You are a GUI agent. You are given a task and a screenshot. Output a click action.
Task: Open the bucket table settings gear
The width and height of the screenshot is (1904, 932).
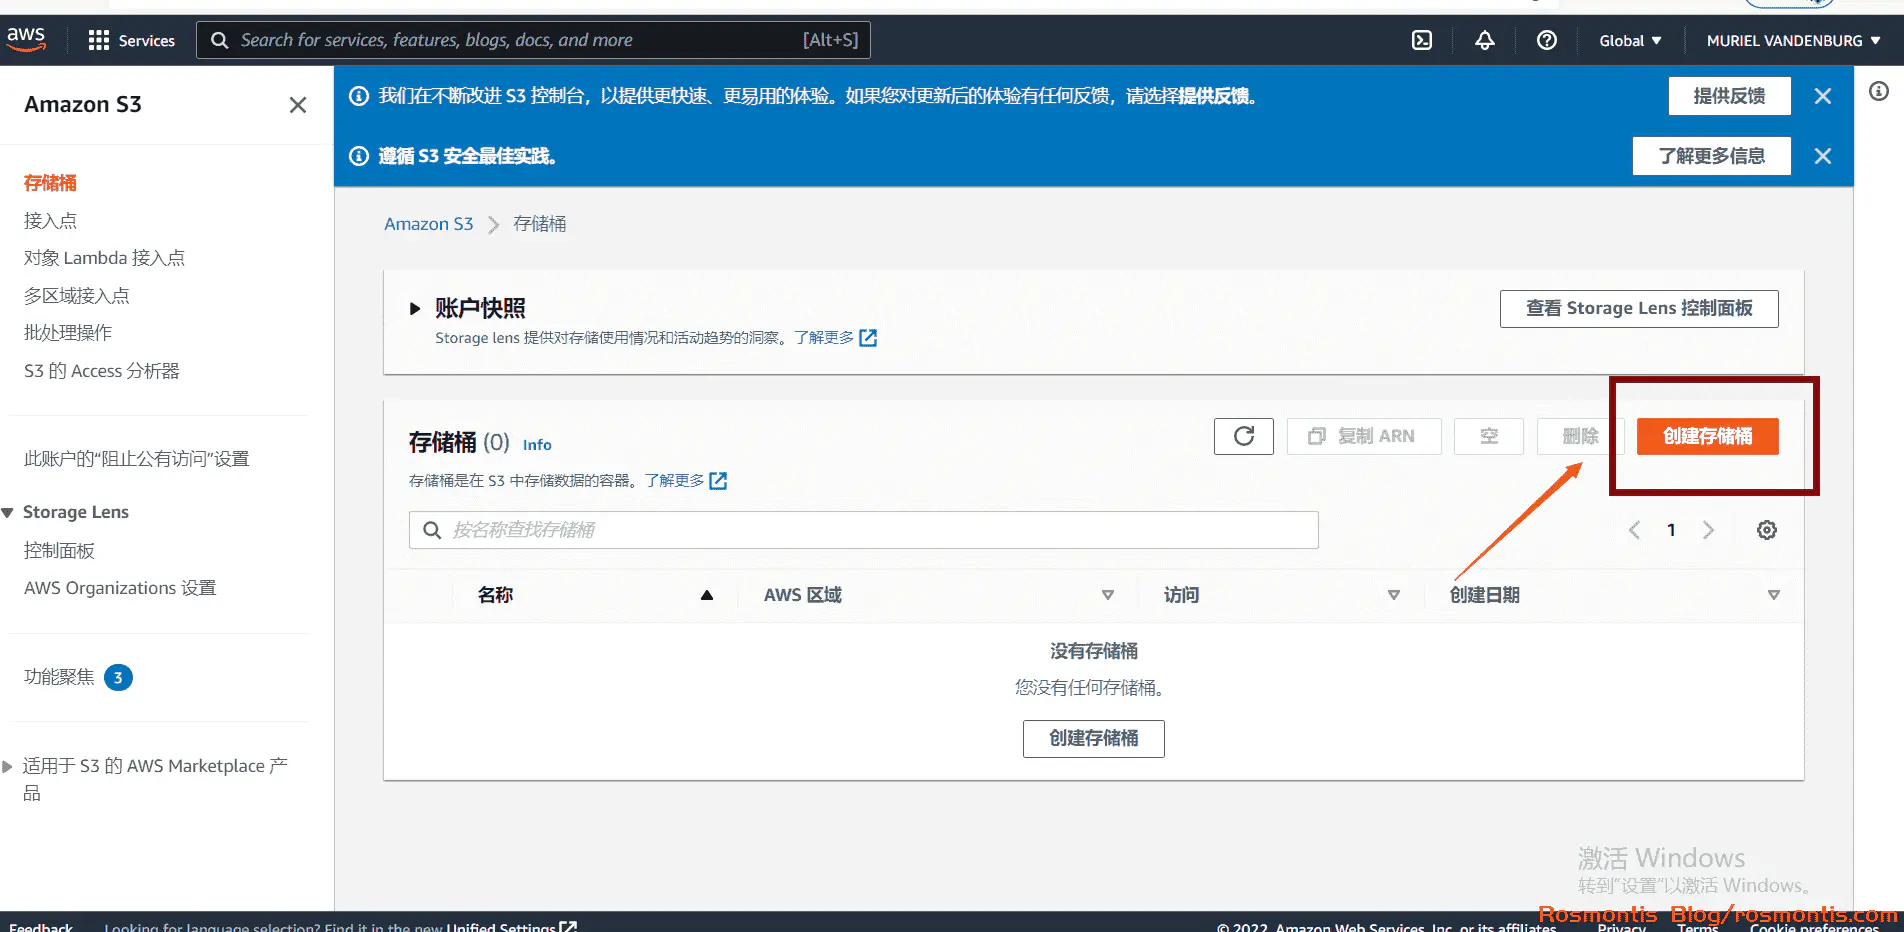pyautogui.click(x=1767, y=530)
